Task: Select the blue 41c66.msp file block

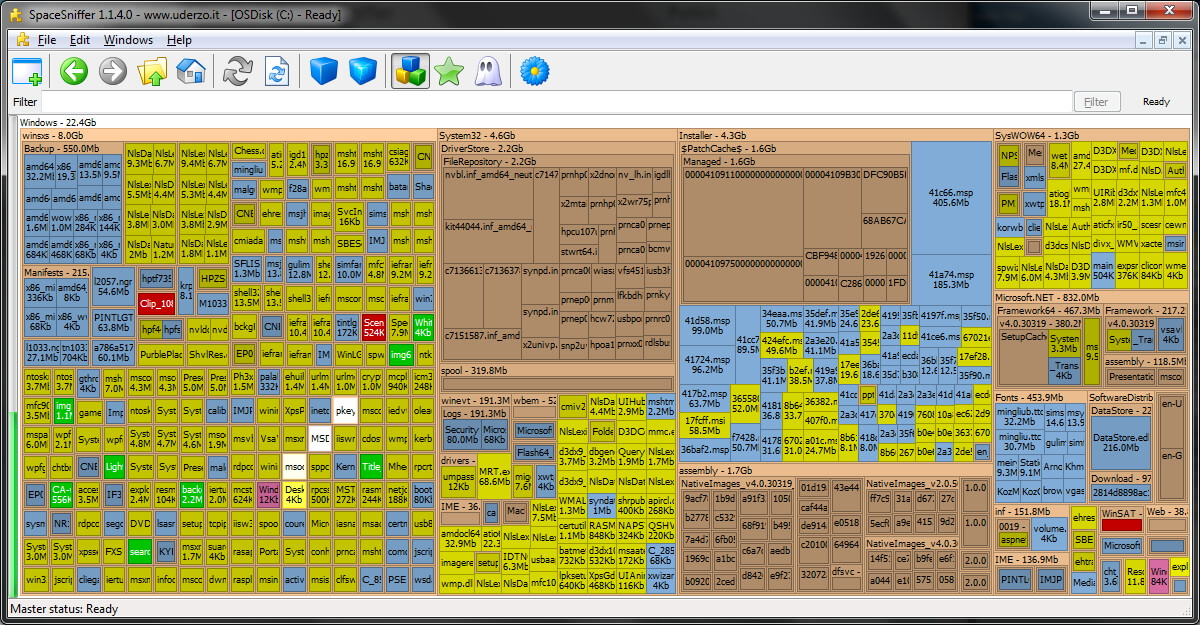Action: click(x=950, y=196)
